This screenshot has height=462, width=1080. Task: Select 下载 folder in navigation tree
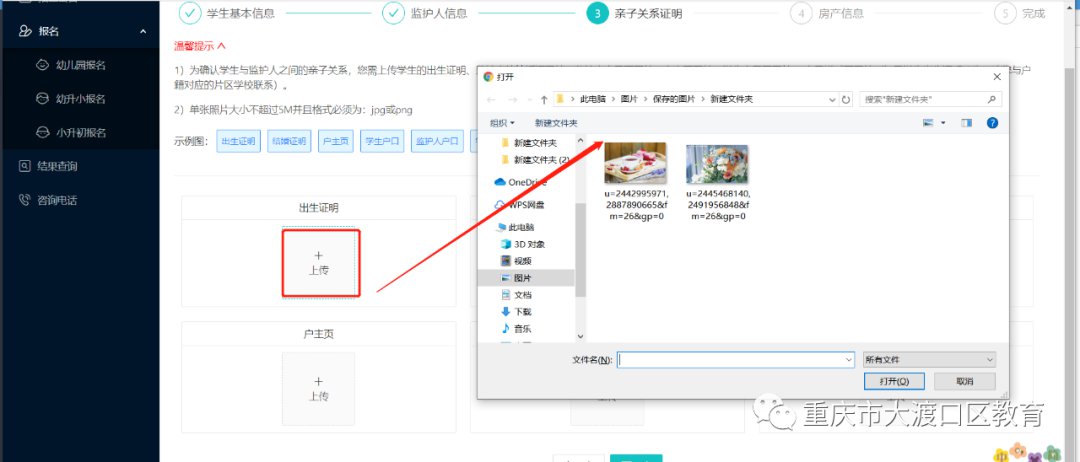[517, 312]
